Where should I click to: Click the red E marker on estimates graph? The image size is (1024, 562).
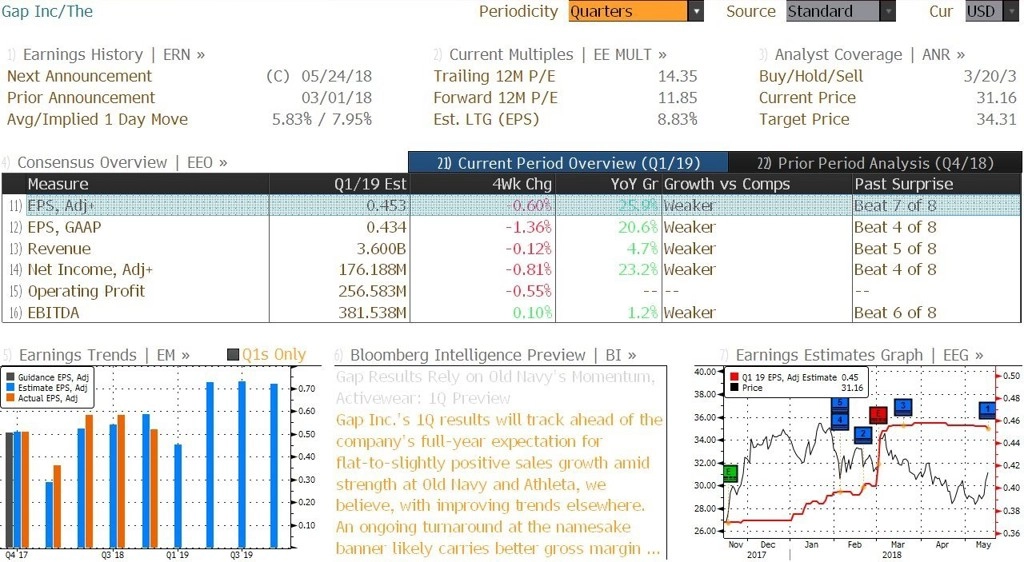[878, 414]
